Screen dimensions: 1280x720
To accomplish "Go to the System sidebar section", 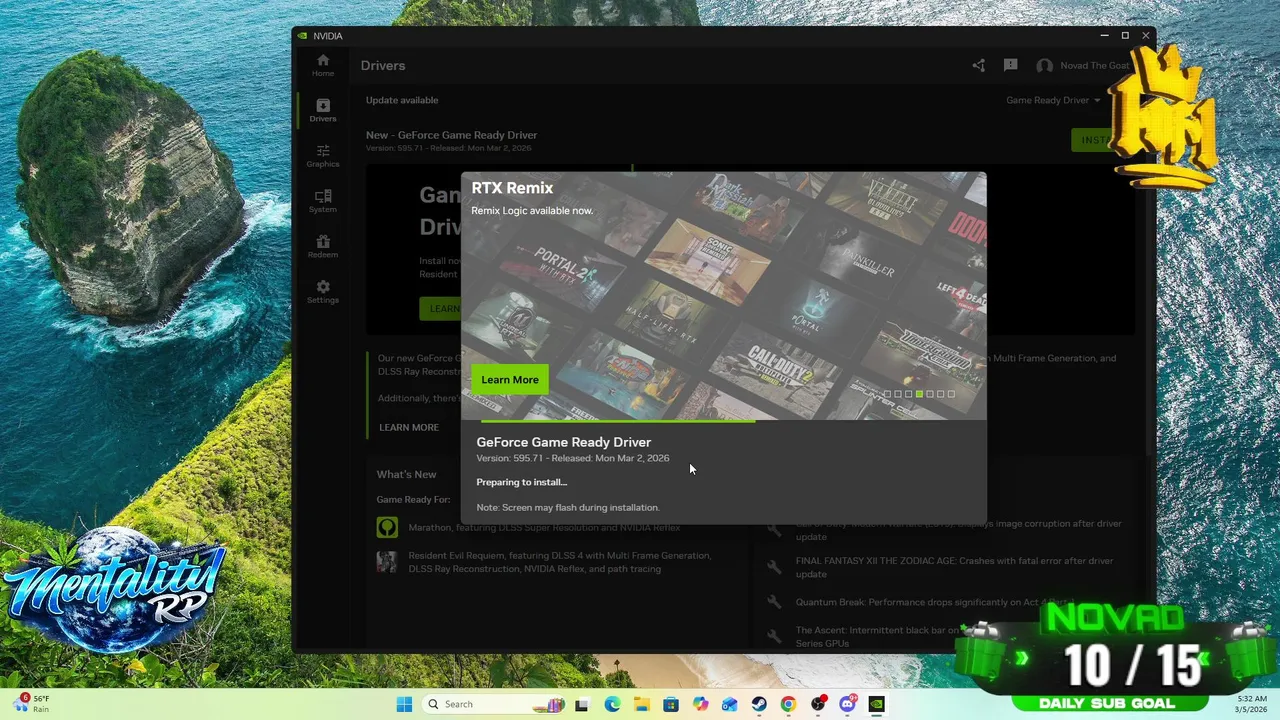I will click(x=322, y=201).
